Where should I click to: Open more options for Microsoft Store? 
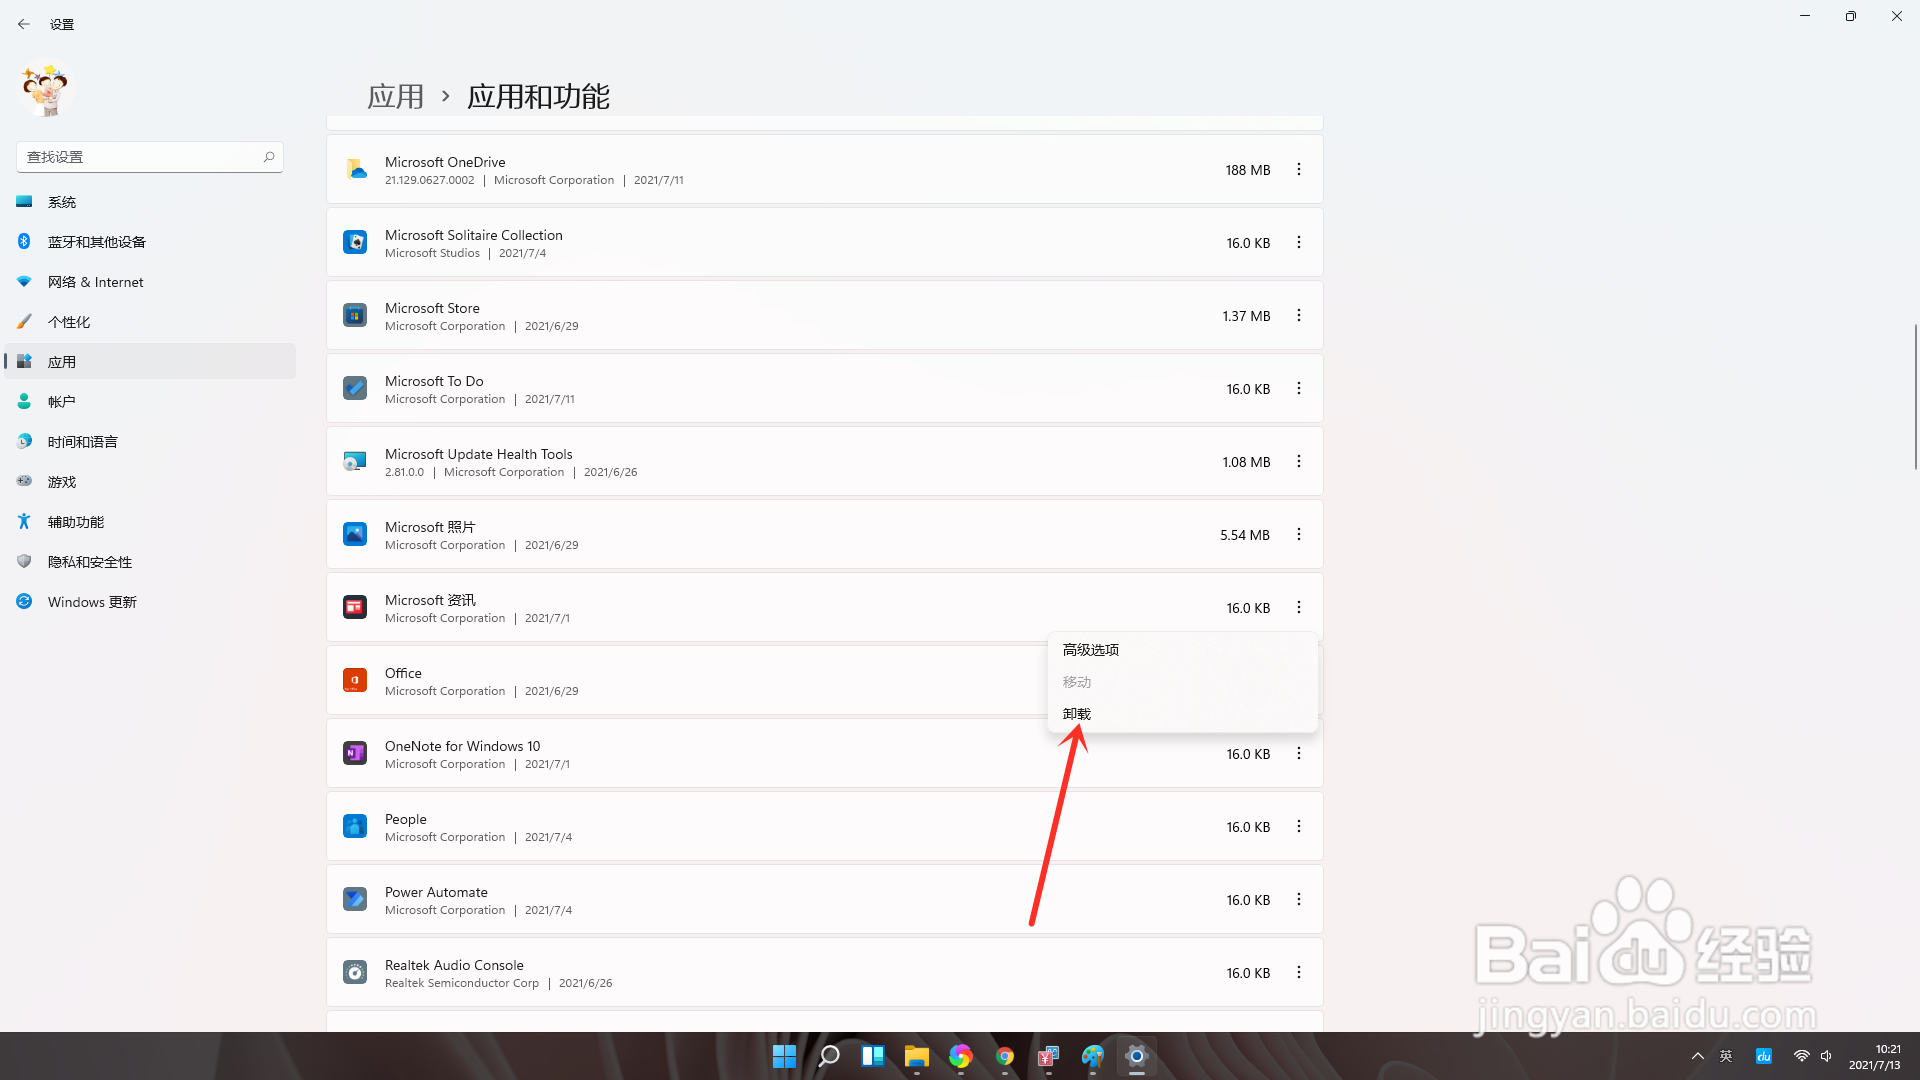point(1299,316)
